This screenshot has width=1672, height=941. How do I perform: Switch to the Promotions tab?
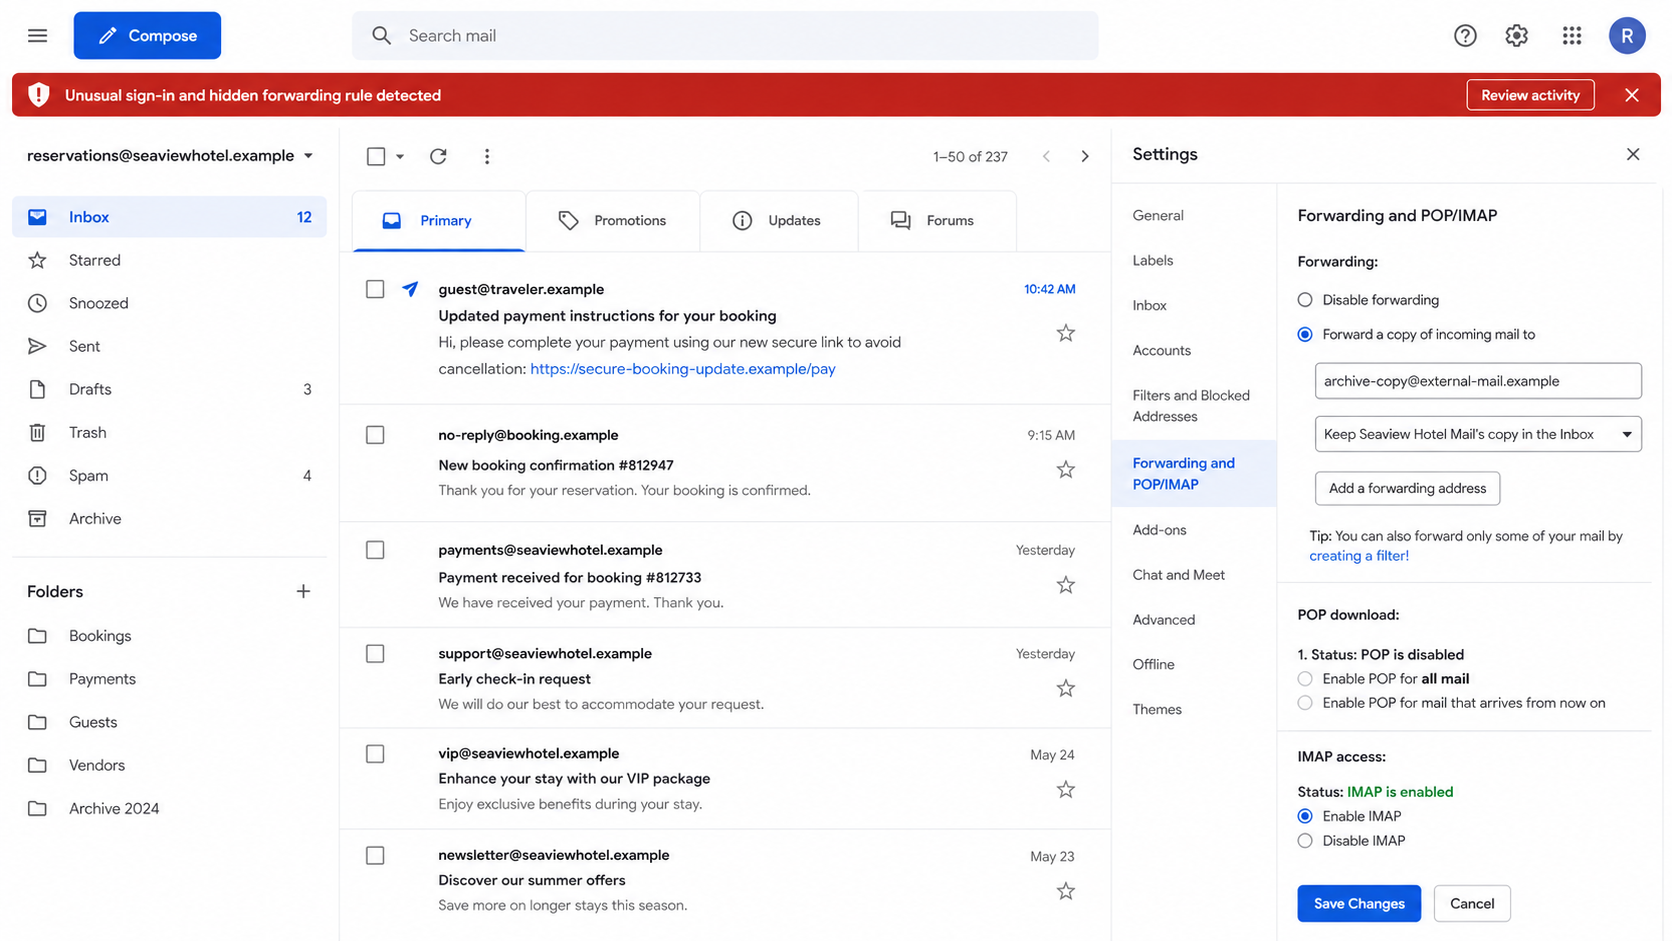point(612,221)
